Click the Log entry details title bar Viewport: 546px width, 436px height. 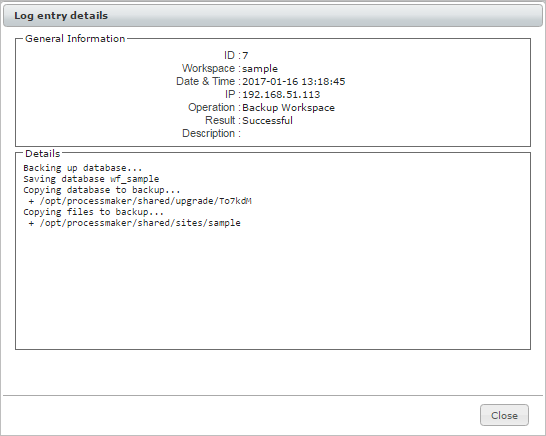pyautogui.click(x=273, y=16)
